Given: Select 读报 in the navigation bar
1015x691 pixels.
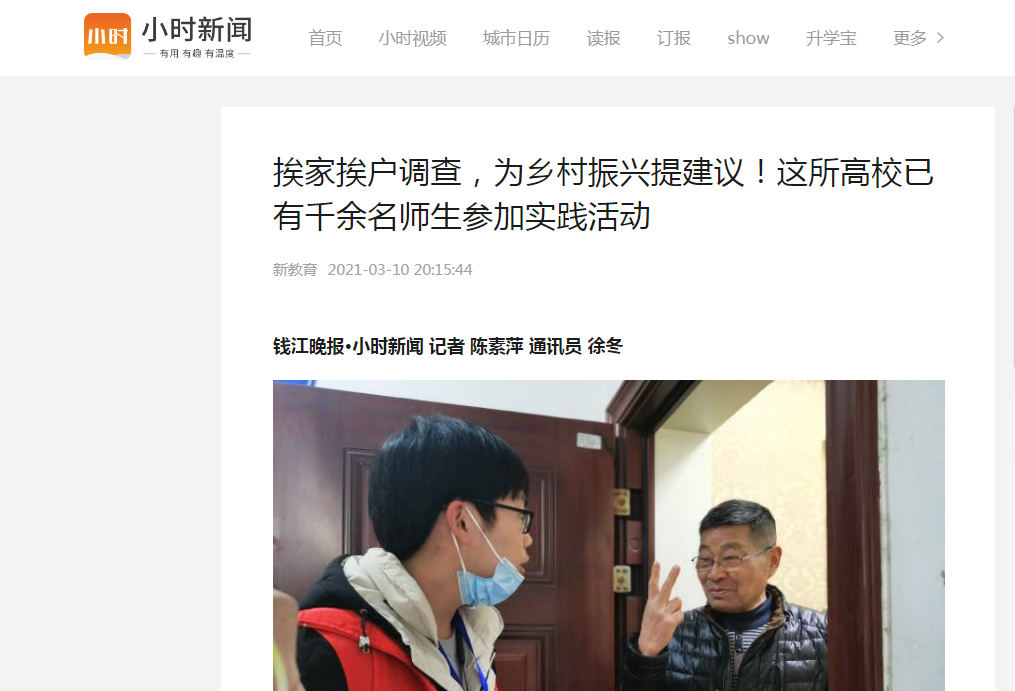Looking at the screenshot, I should (603, 38).
